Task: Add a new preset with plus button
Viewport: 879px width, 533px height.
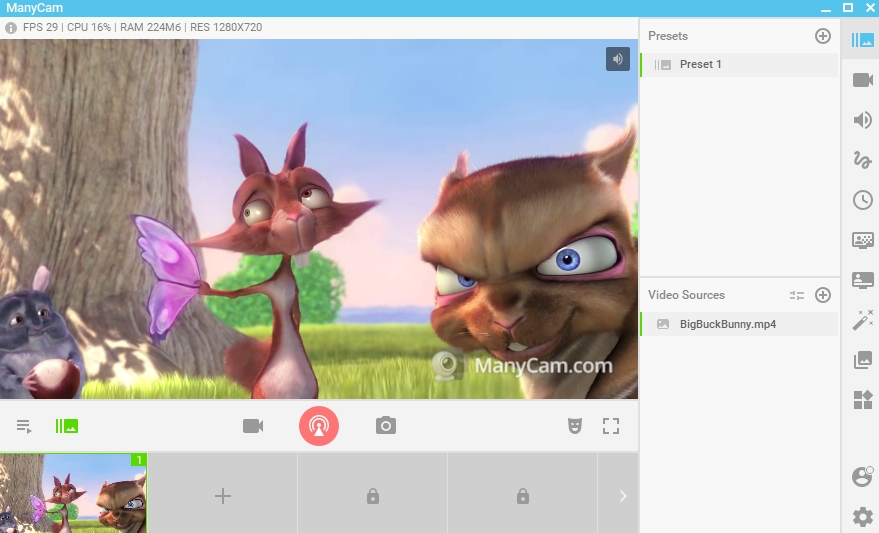Action: [823, 36]
